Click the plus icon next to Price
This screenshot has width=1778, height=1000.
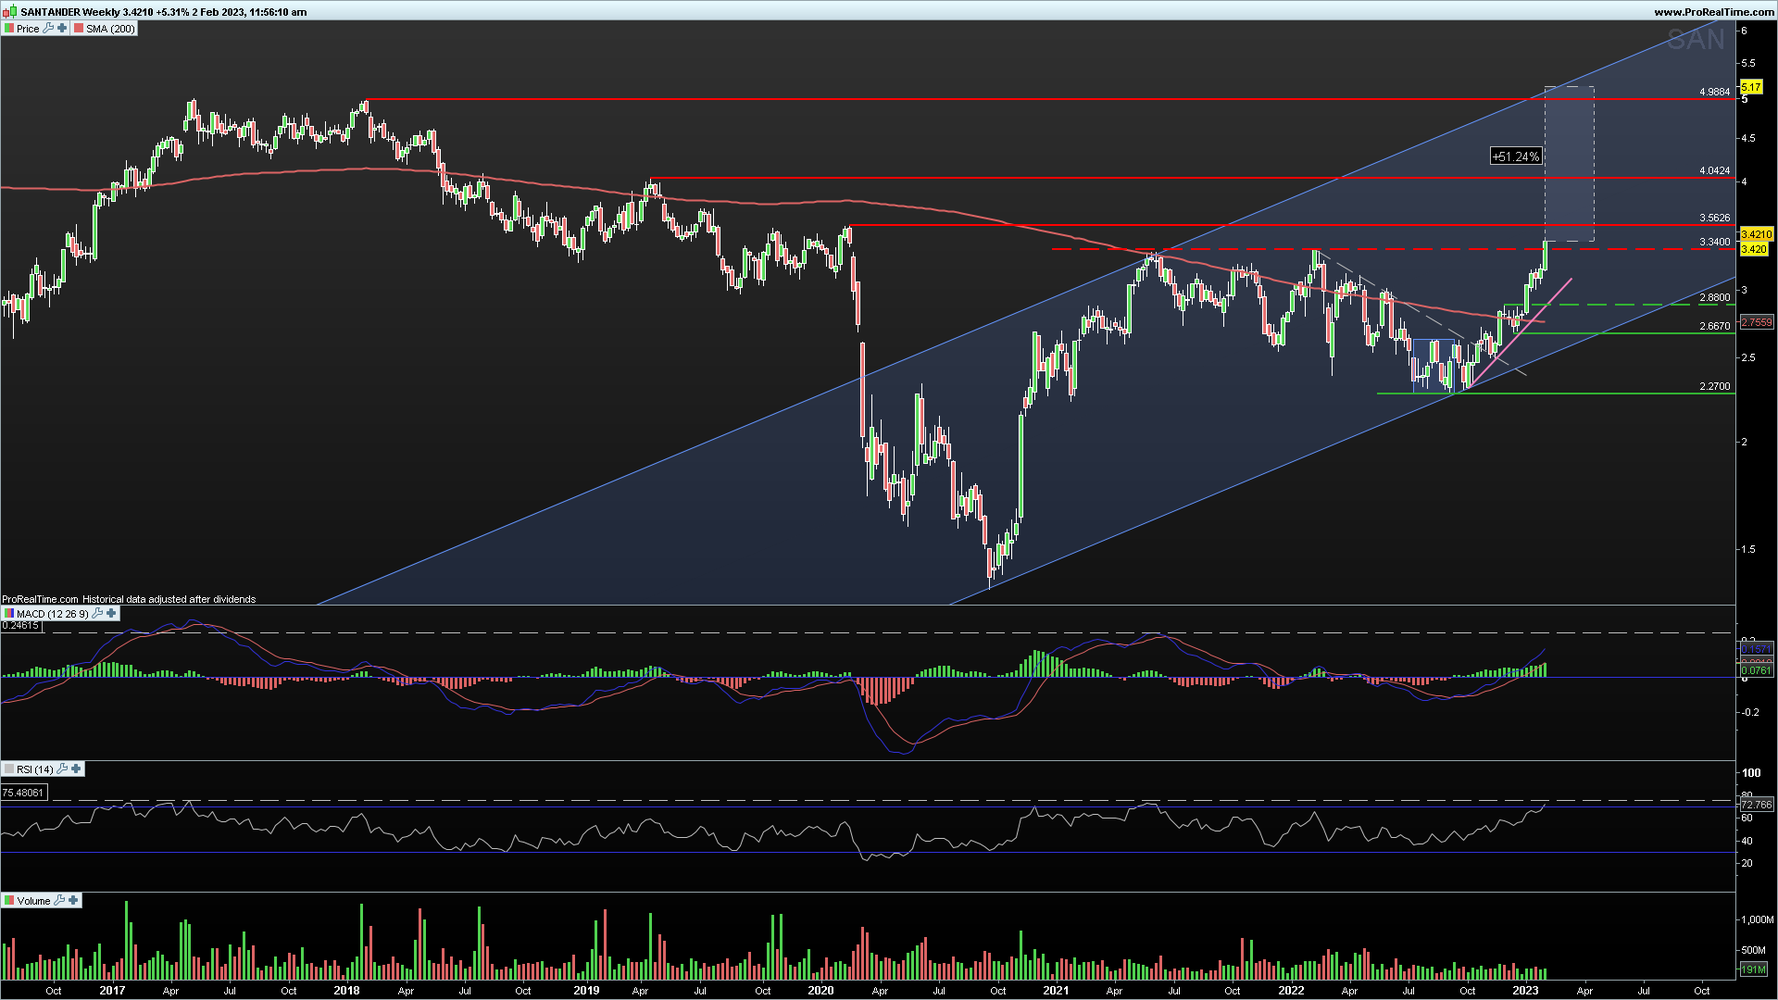[62, 28]
